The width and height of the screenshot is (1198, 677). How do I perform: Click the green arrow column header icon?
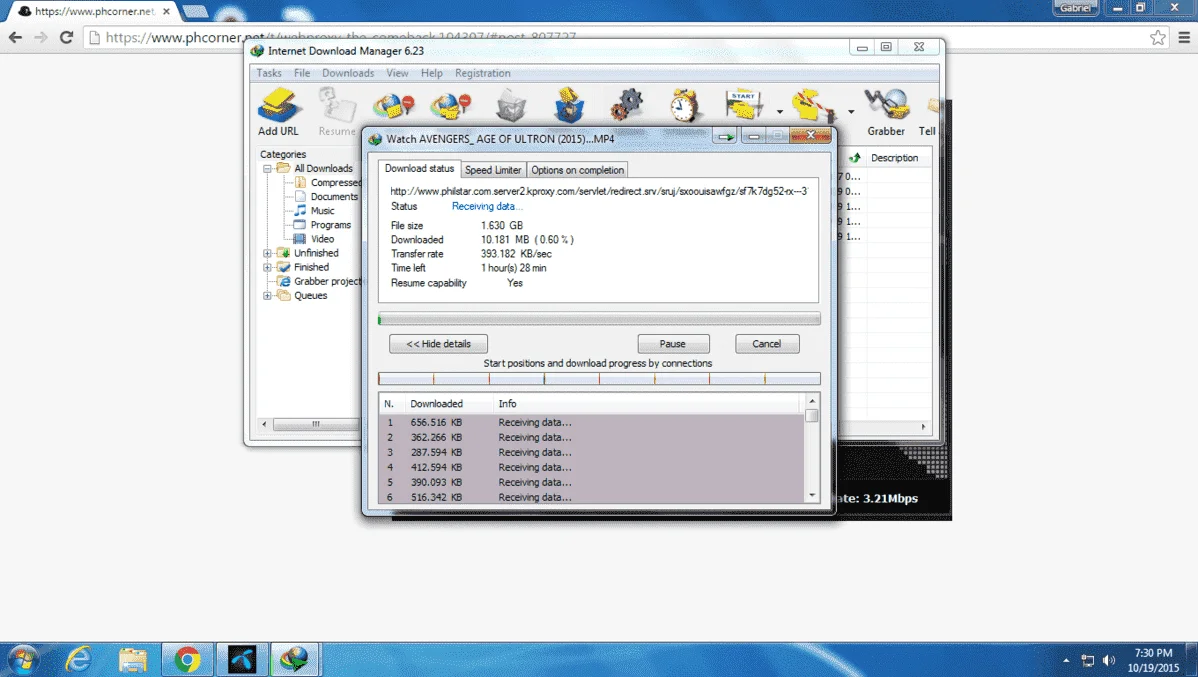855,157
